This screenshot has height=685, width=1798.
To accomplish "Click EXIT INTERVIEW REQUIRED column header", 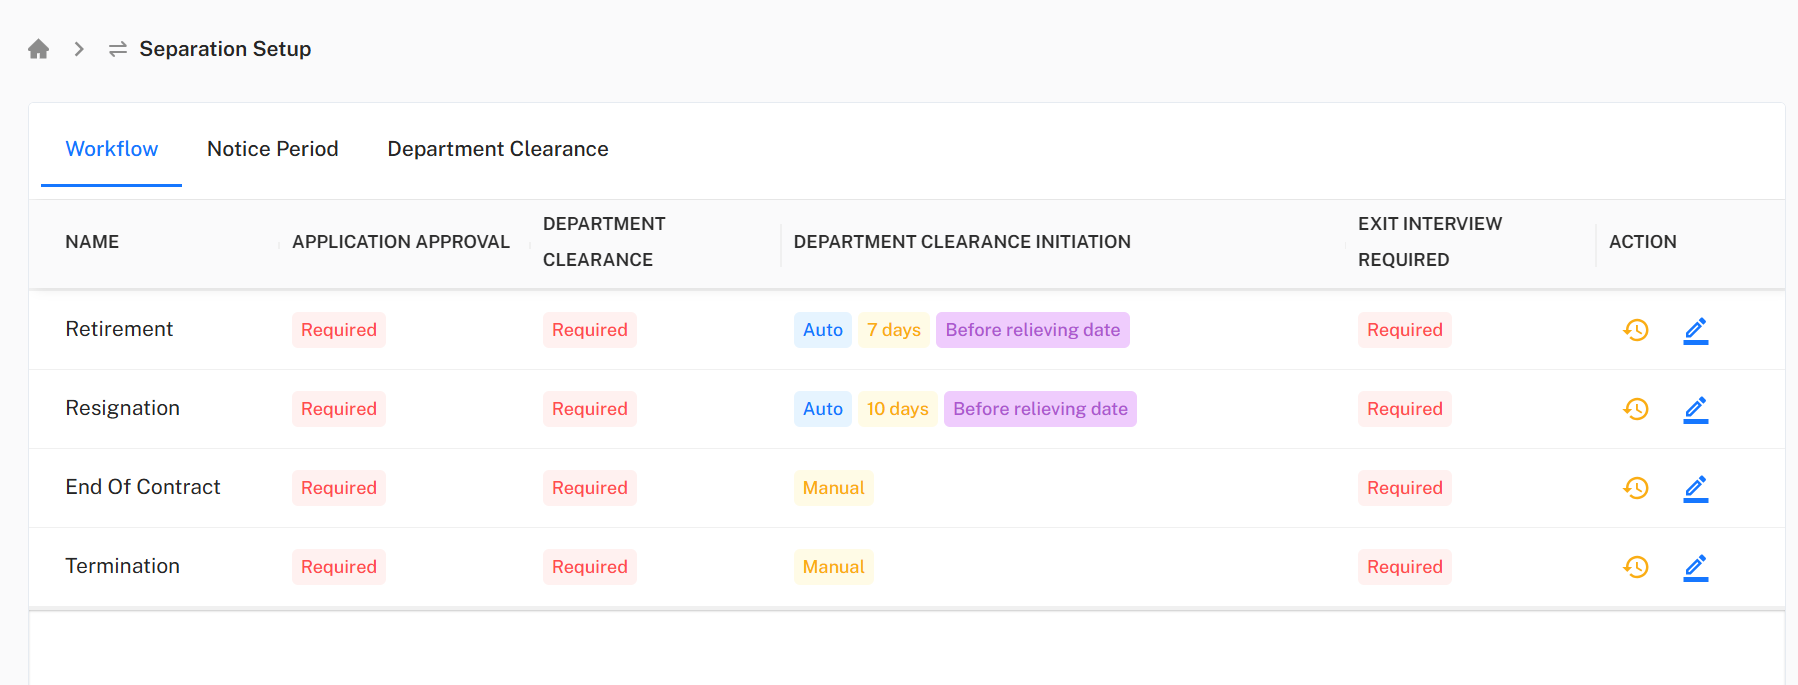I will [x=1430, y=242].
